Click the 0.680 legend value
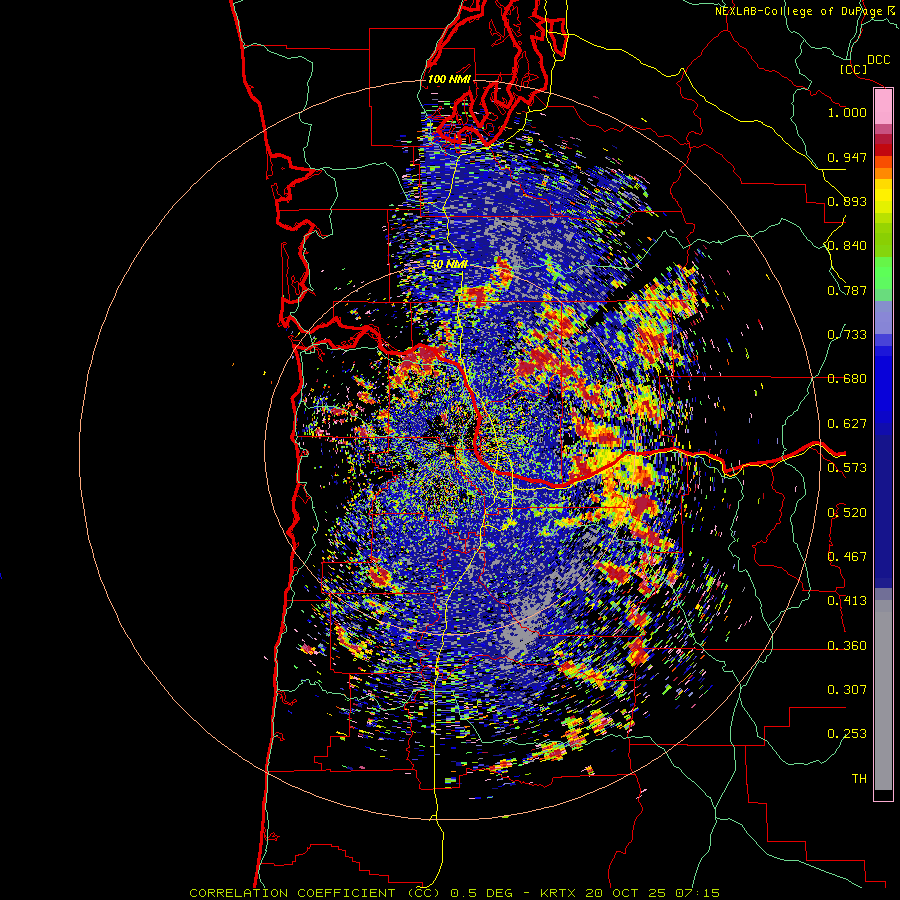Image resolution: width=900 pixels, height=900 pixels. click(847, 379)
